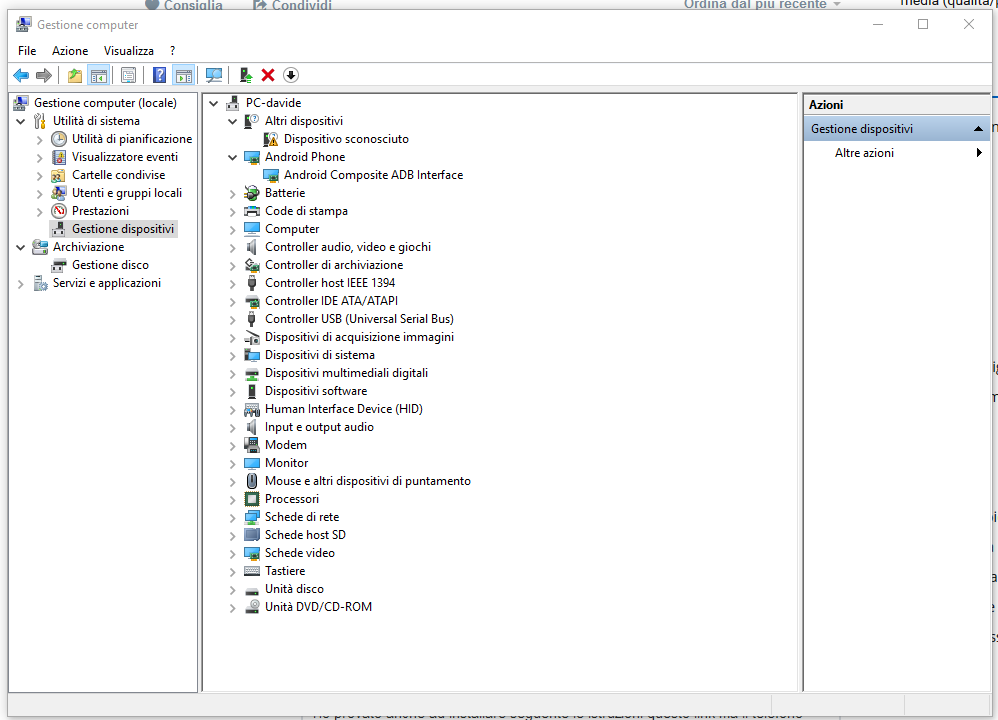Expand Utenti e gruppi locali node
This screenshot has height=720, width=998.
click(x=40, y=194)
